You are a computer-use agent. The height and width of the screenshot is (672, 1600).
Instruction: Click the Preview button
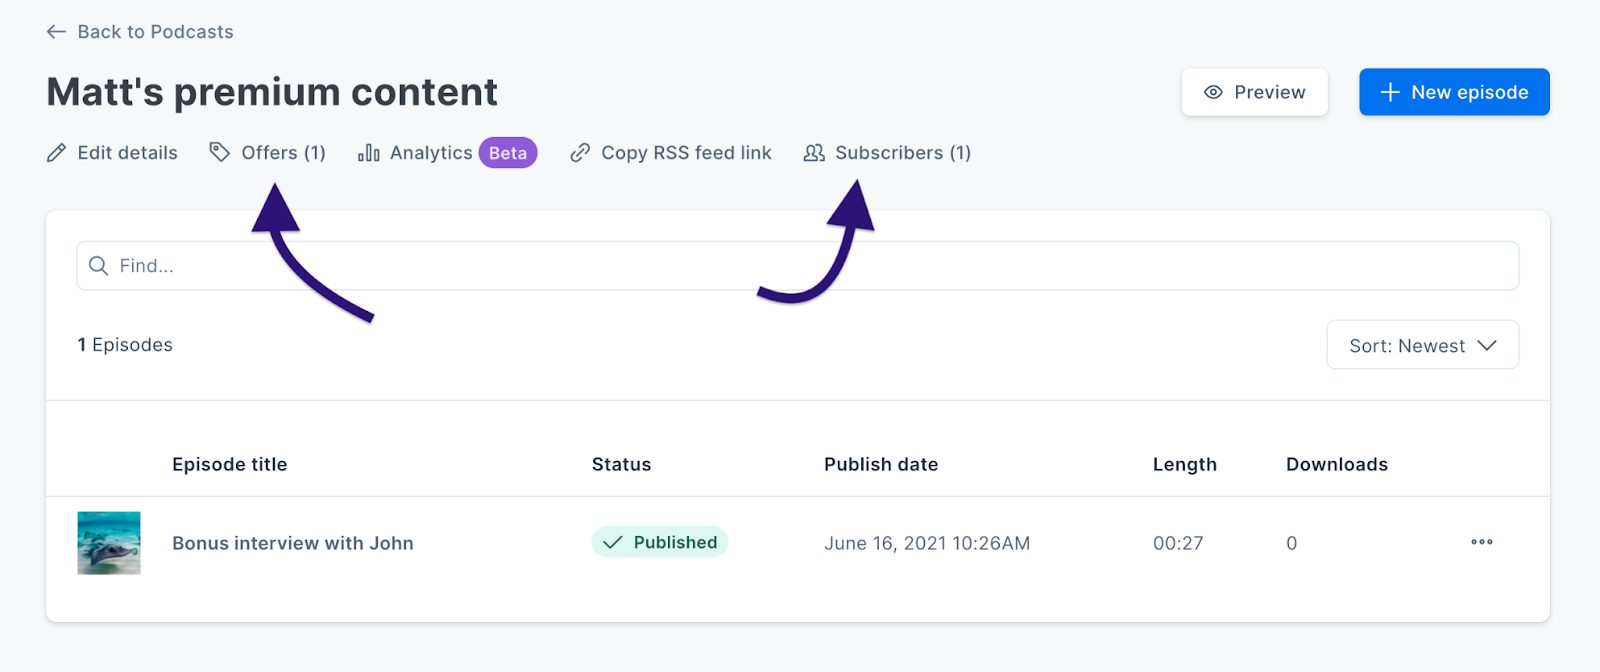tap(1255, 92)
